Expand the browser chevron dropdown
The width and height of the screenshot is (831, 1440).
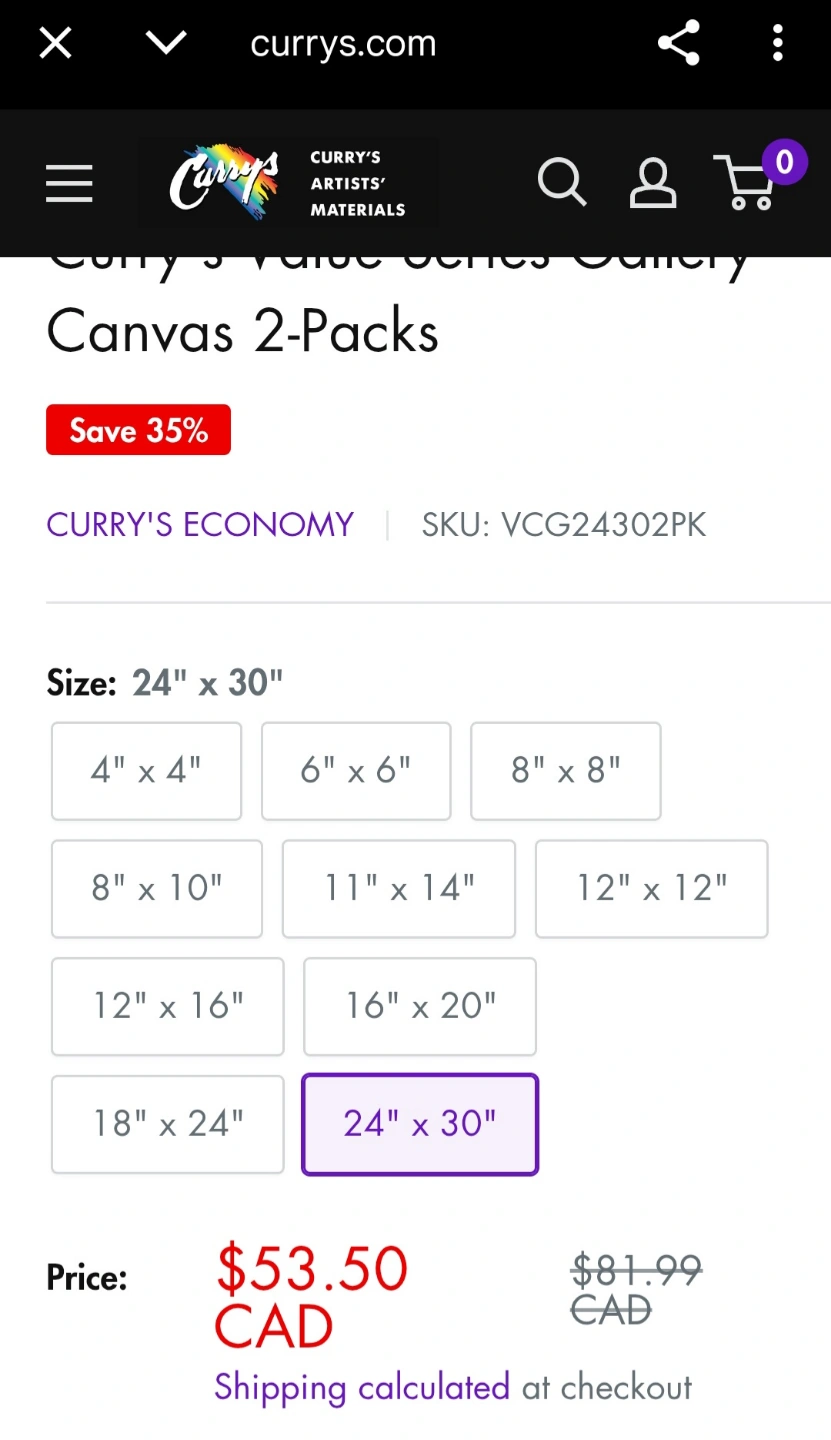[166, 42]
